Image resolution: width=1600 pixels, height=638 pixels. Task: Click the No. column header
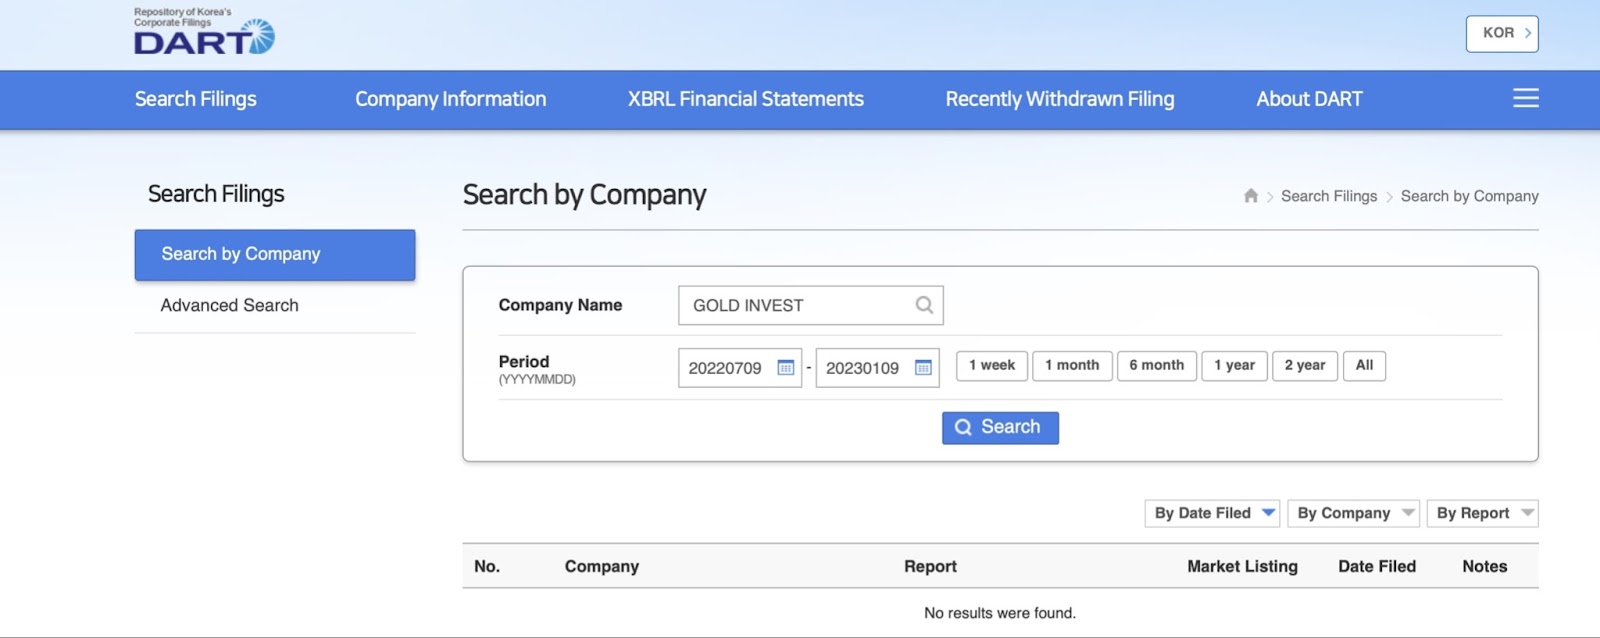487,566
